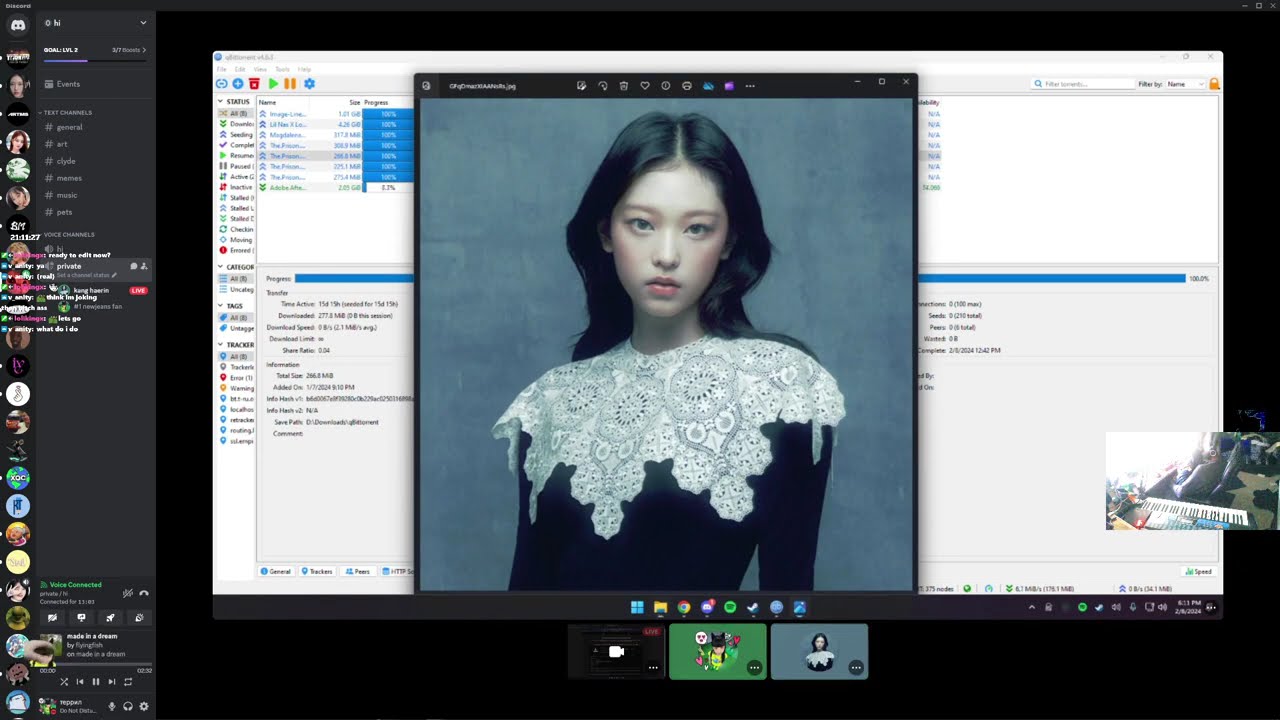Viewport: 1280px width, 720px height.
Task: Open the Trackers tab in qBittorrent
Action: [317, 572]
